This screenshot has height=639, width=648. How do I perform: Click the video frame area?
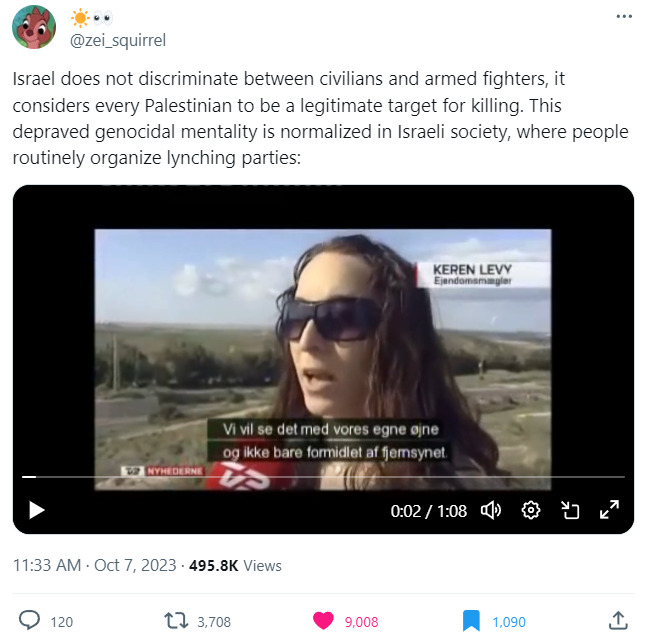click(x=323, y=359)
